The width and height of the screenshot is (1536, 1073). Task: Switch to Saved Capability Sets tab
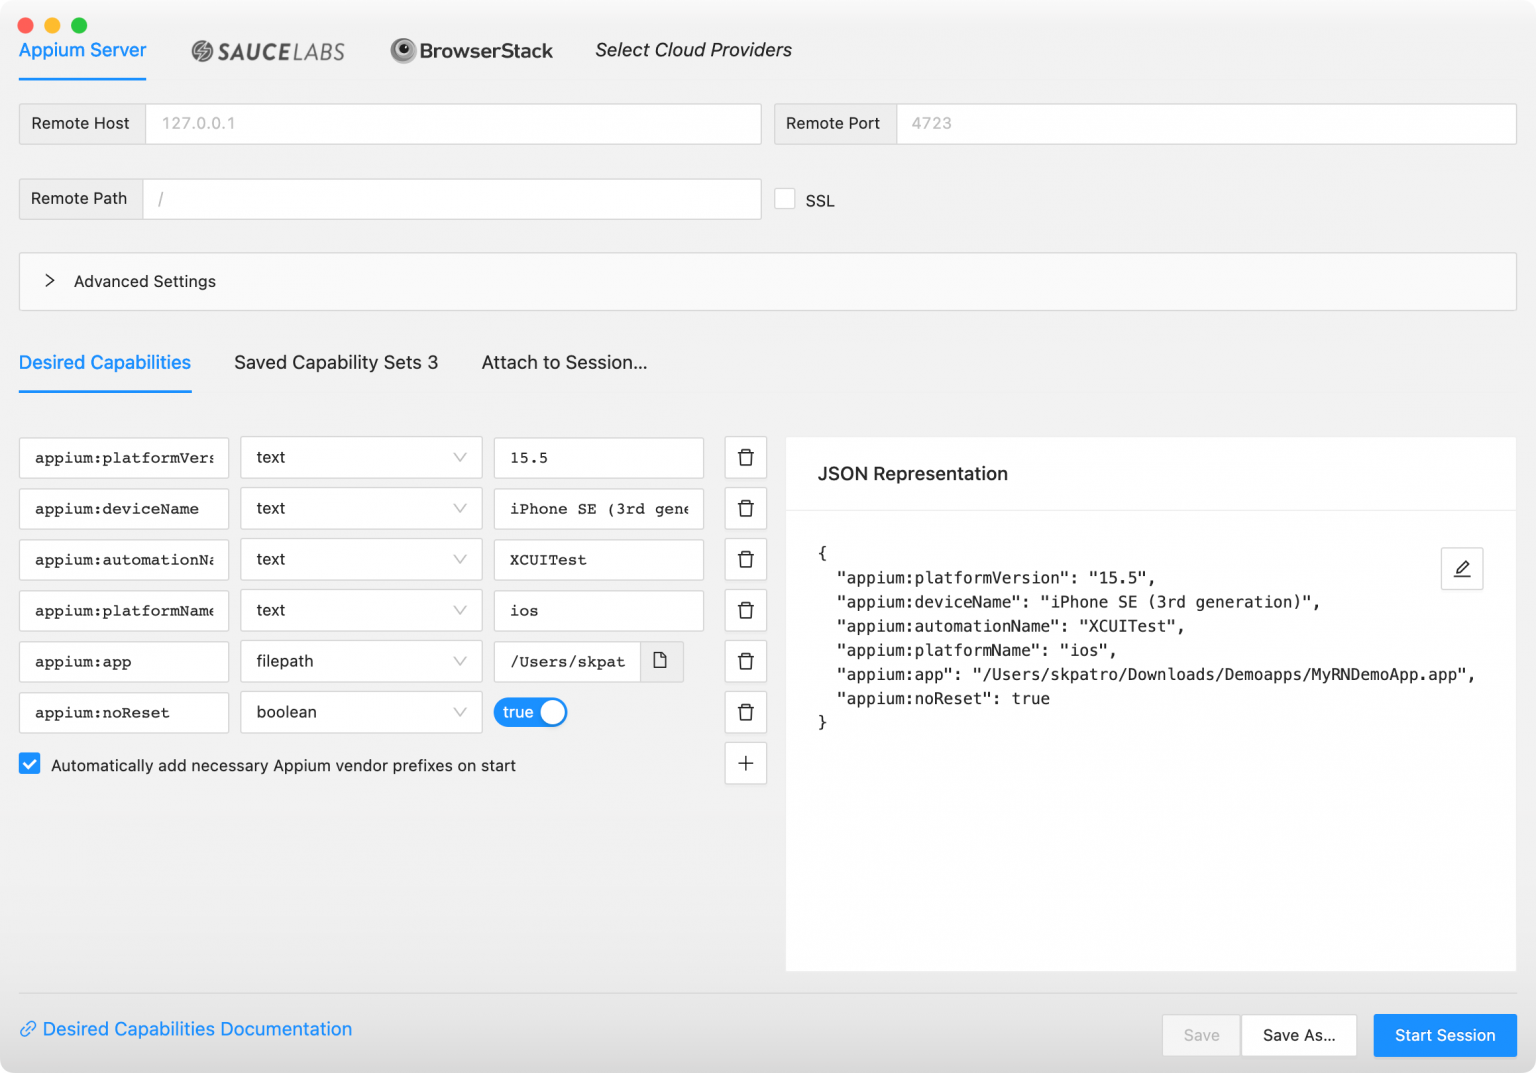click(335, 363)
